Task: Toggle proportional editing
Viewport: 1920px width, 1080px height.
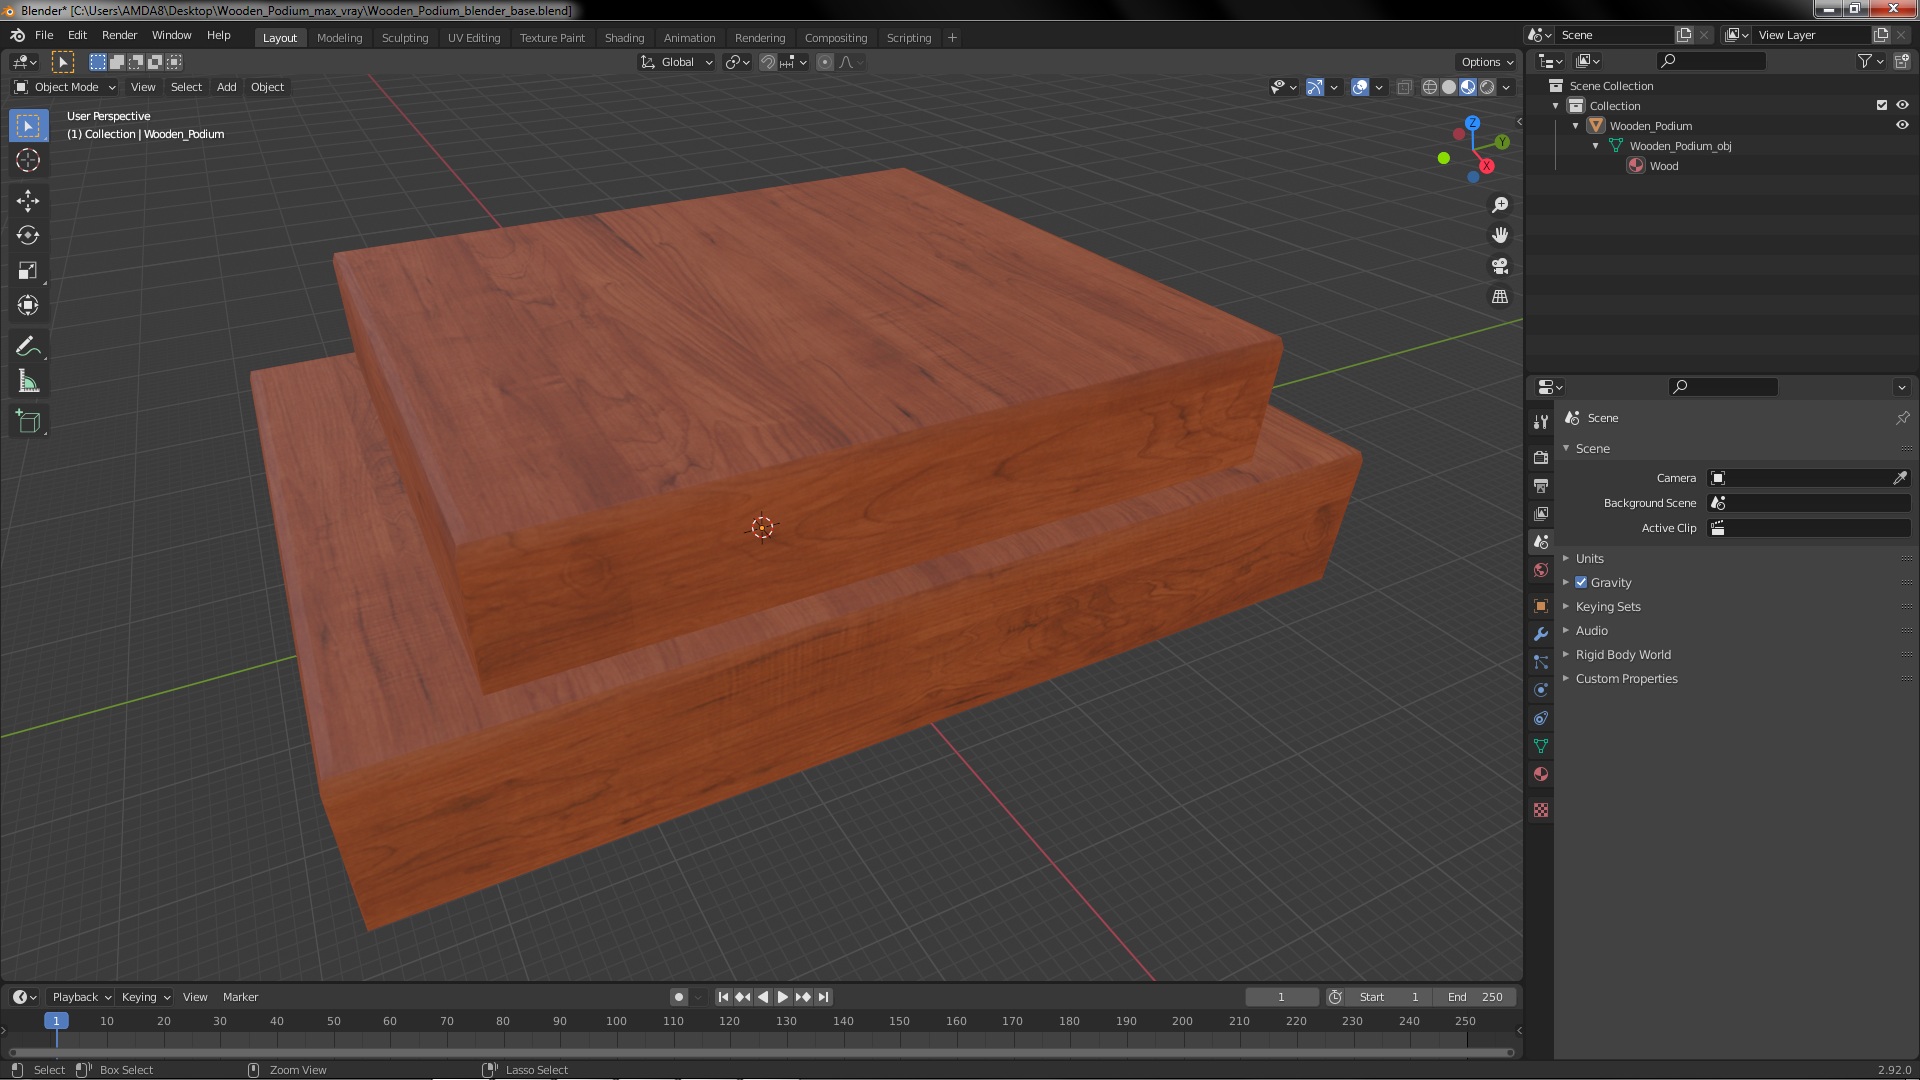Action: (824, 62)
